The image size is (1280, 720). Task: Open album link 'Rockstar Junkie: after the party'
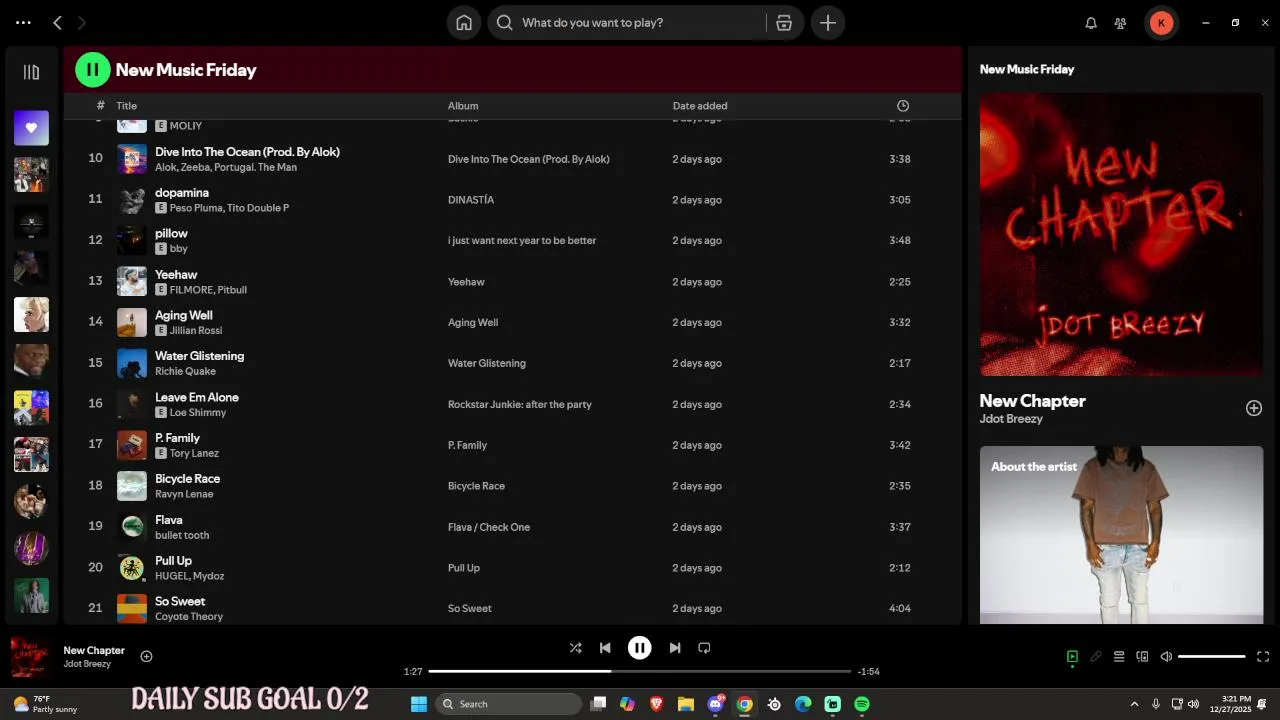click(520, 405)
